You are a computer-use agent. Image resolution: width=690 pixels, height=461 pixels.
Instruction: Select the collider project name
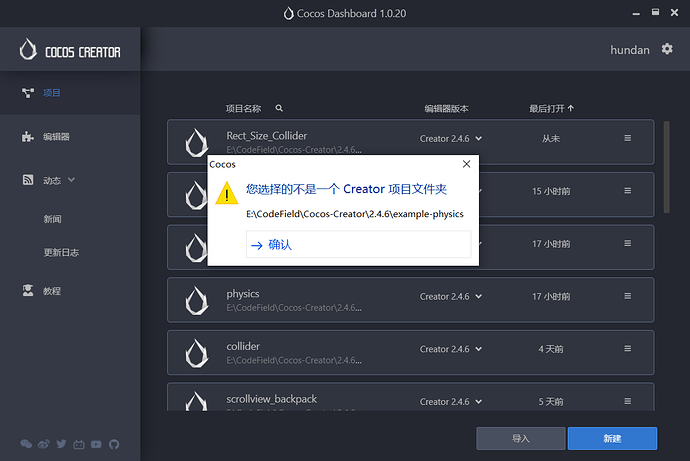[243, 347]
